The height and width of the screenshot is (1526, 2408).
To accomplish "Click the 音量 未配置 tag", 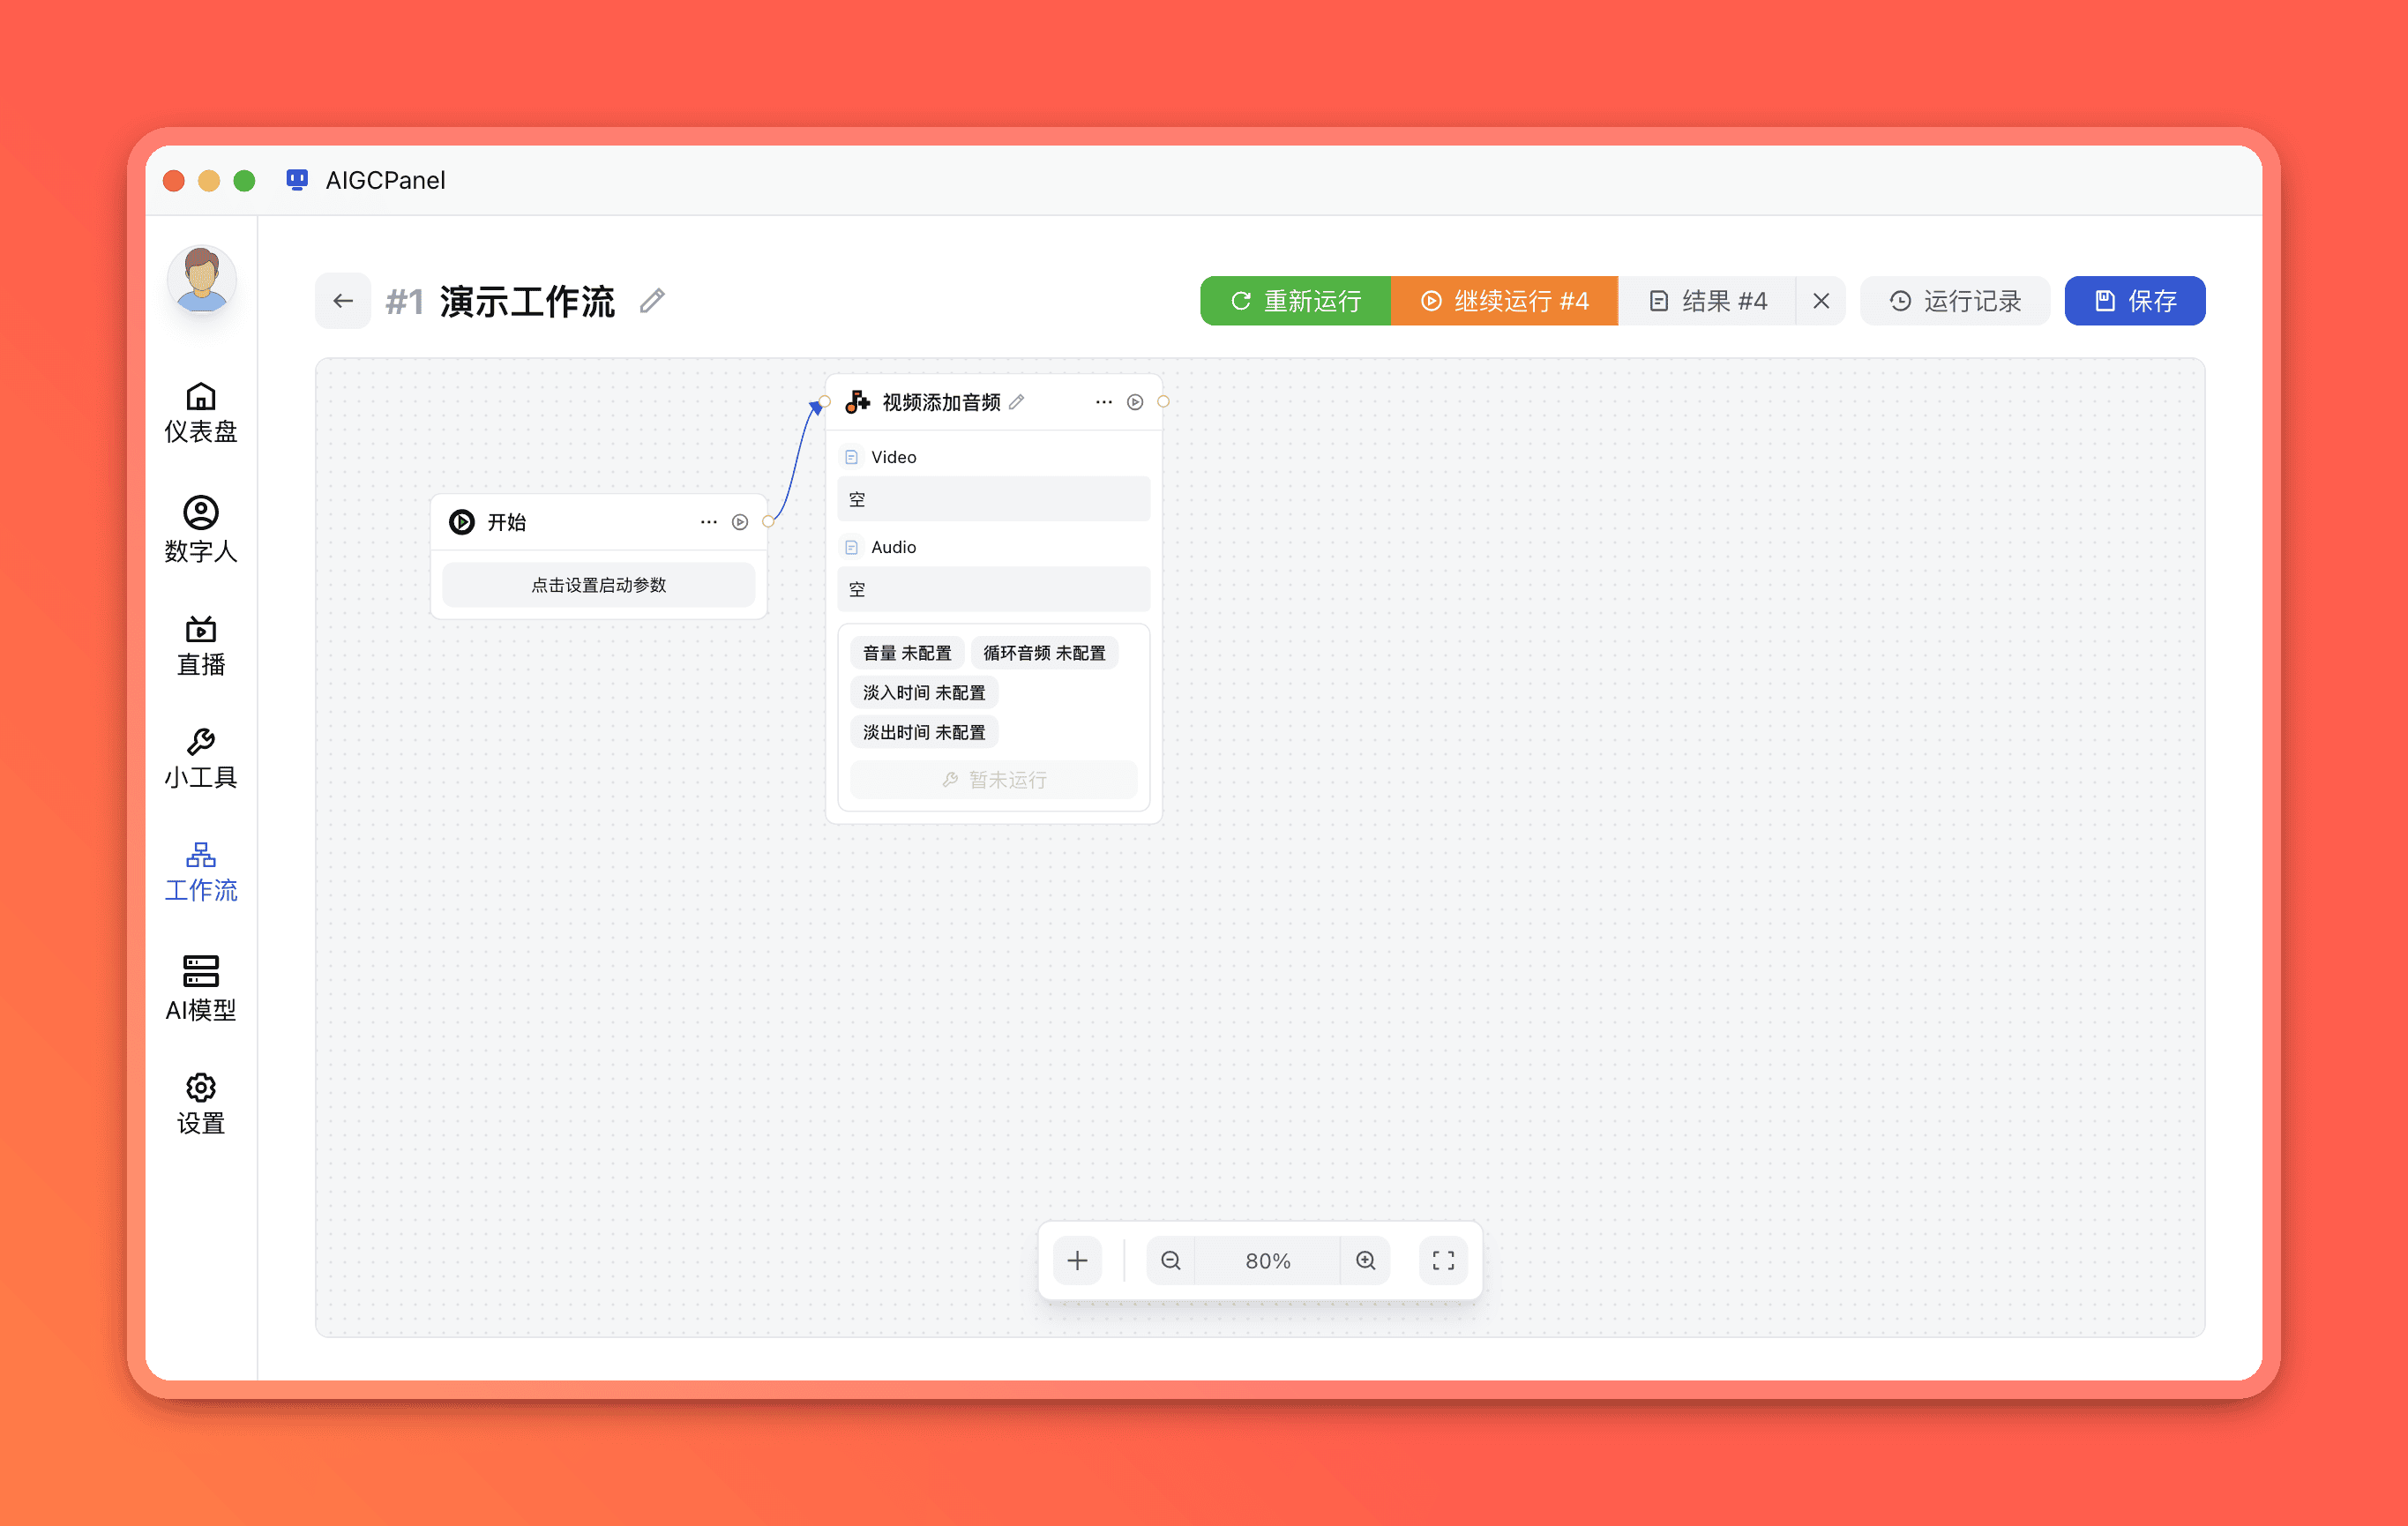I will 907,653.
